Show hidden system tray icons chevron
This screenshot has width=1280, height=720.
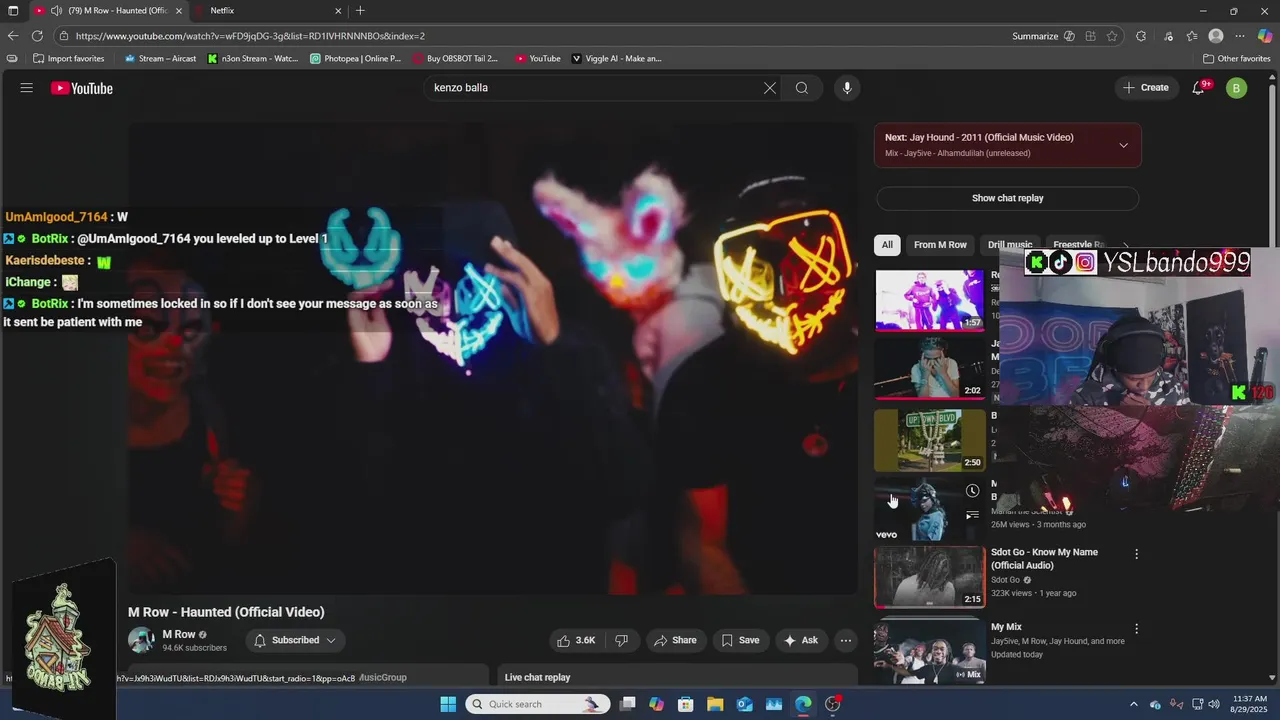[1133, 704]
